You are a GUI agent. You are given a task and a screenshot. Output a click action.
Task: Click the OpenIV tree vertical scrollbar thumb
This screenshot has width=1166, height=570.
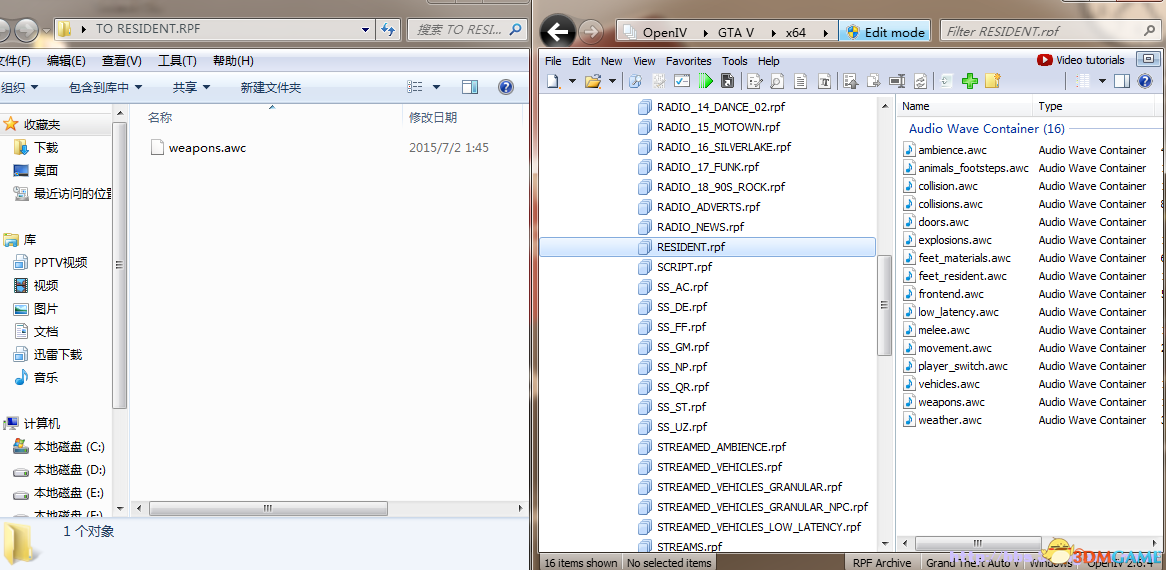tap(884, 305)
